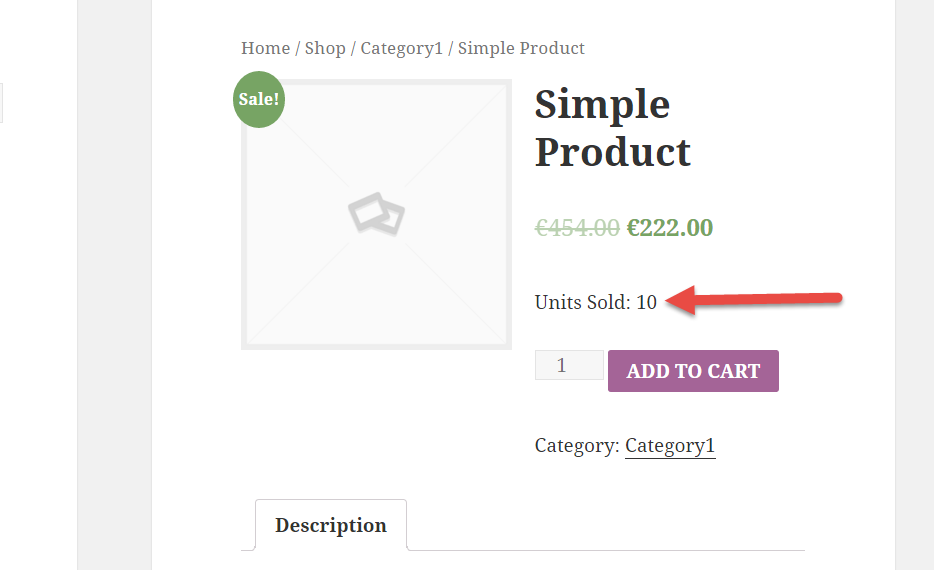Click the Simple Product title heading
This screenshot has width=934, height=570.
(612, 128)
